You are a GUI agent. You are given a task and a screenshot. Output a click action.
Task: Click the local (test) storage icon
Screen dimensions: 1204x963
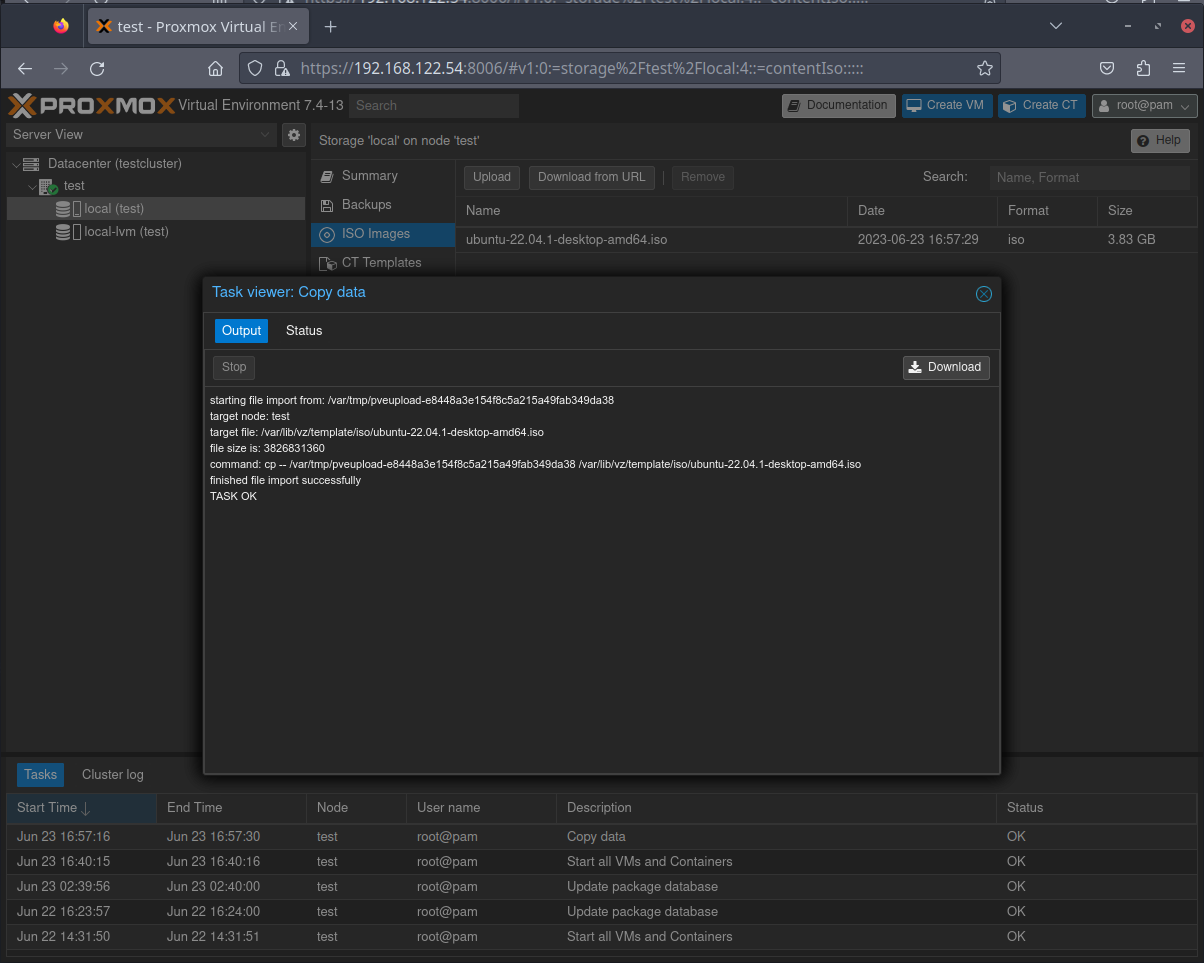(69, 209)
